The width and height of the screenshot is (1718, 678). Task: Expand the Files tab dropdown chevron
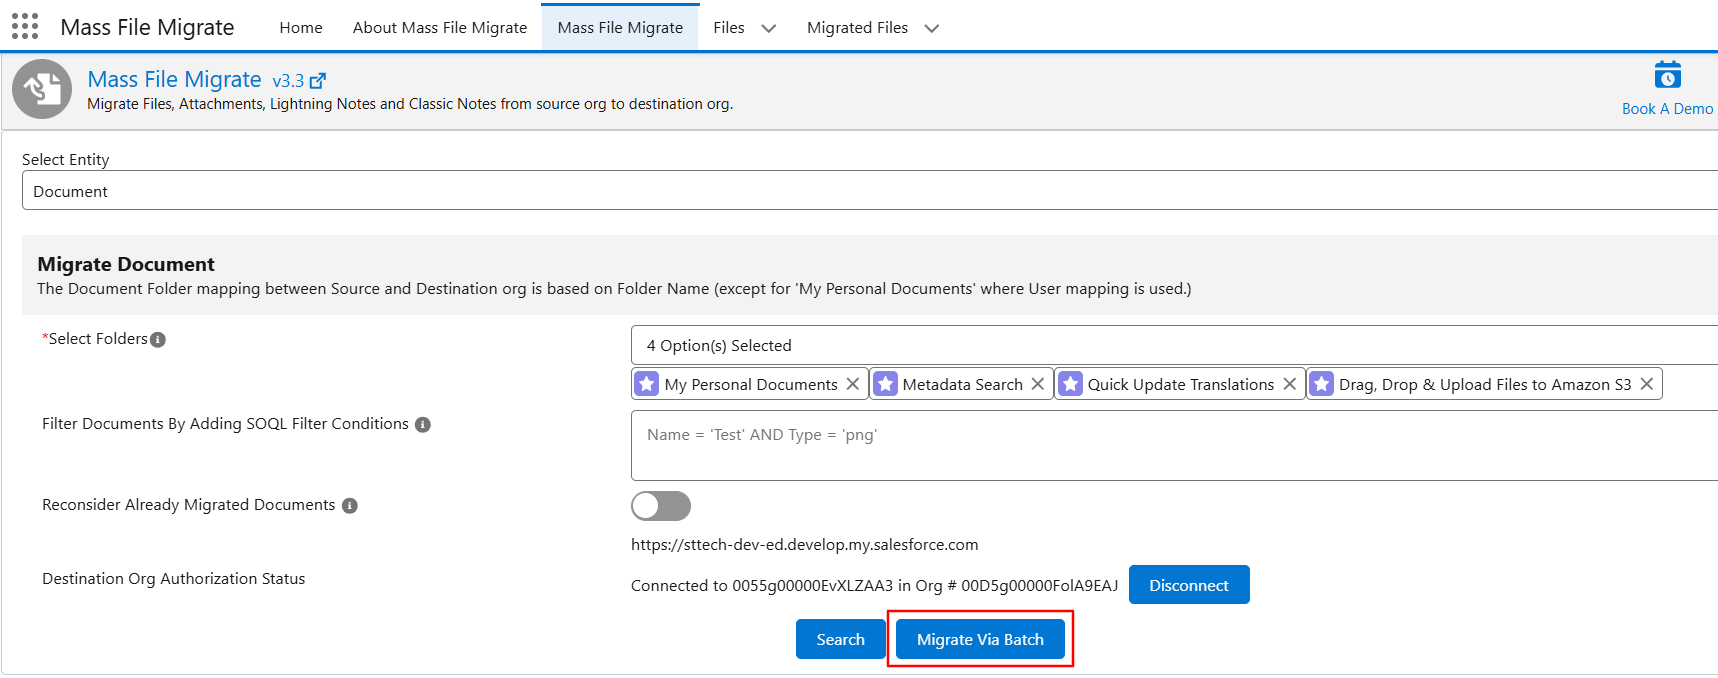(x=769, y=28)
